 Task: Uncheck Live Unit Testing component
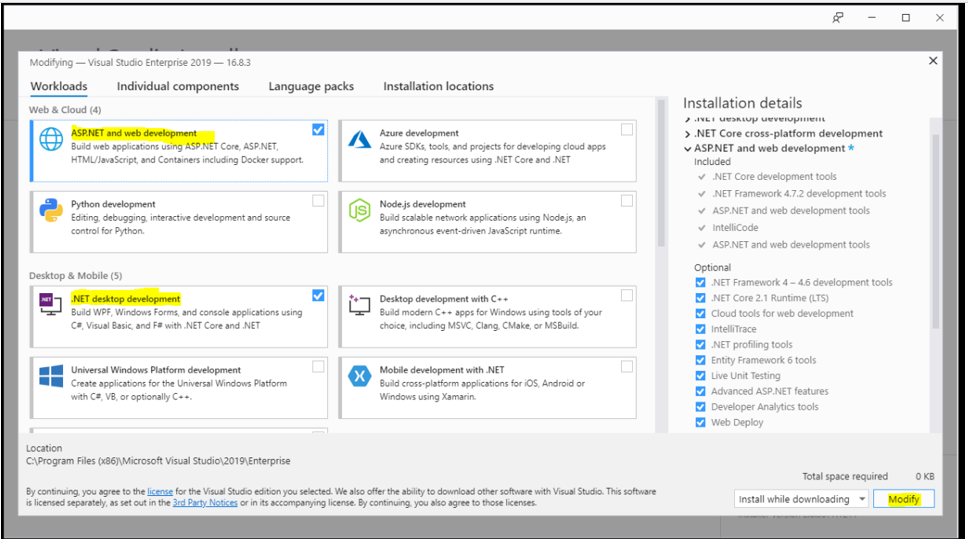[700, 375]
